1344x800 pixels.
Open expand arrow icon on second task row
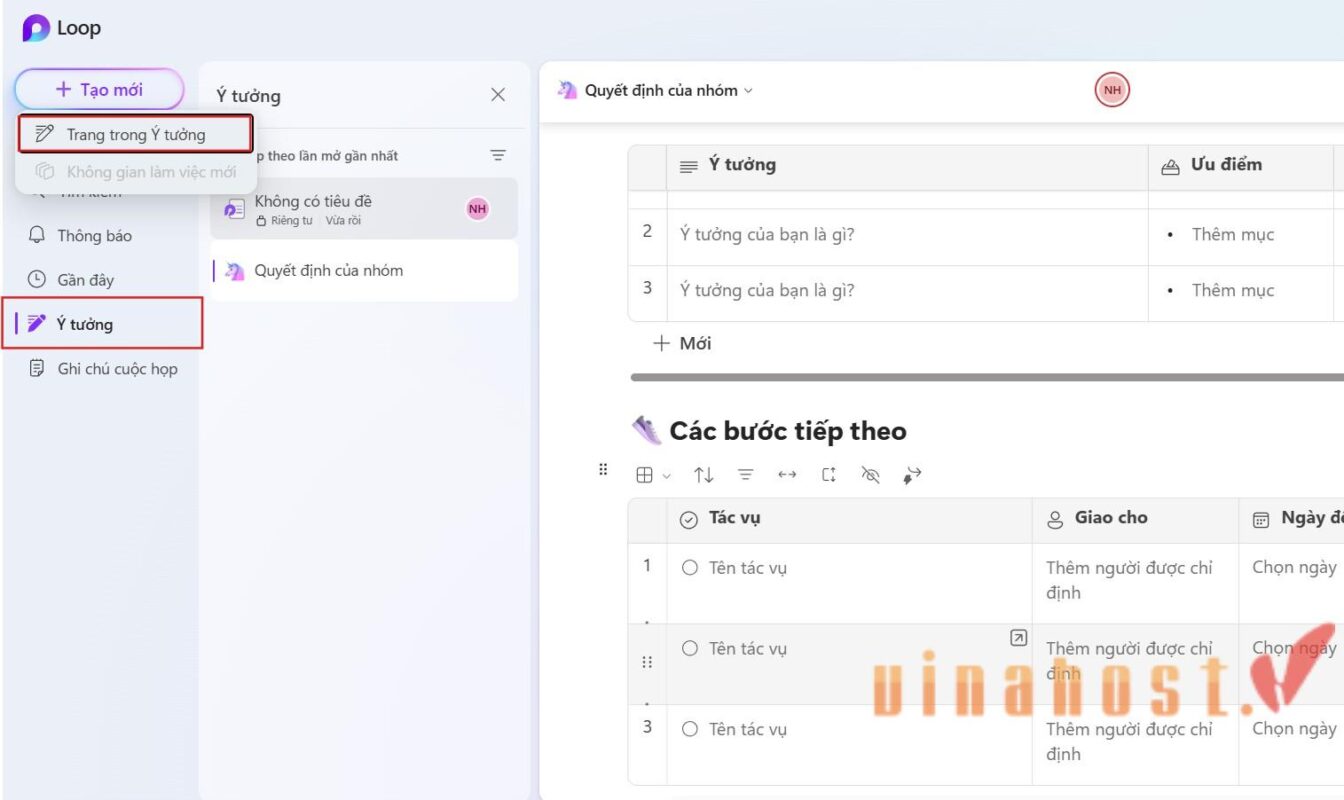tap(1018, 637)
